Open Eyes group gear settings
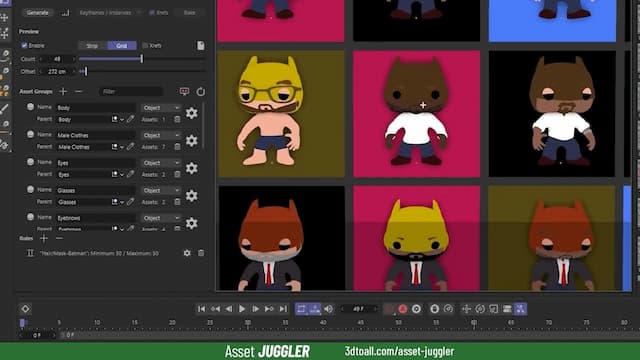The height and width of the screenshot is (360, 640). (191, 168)
